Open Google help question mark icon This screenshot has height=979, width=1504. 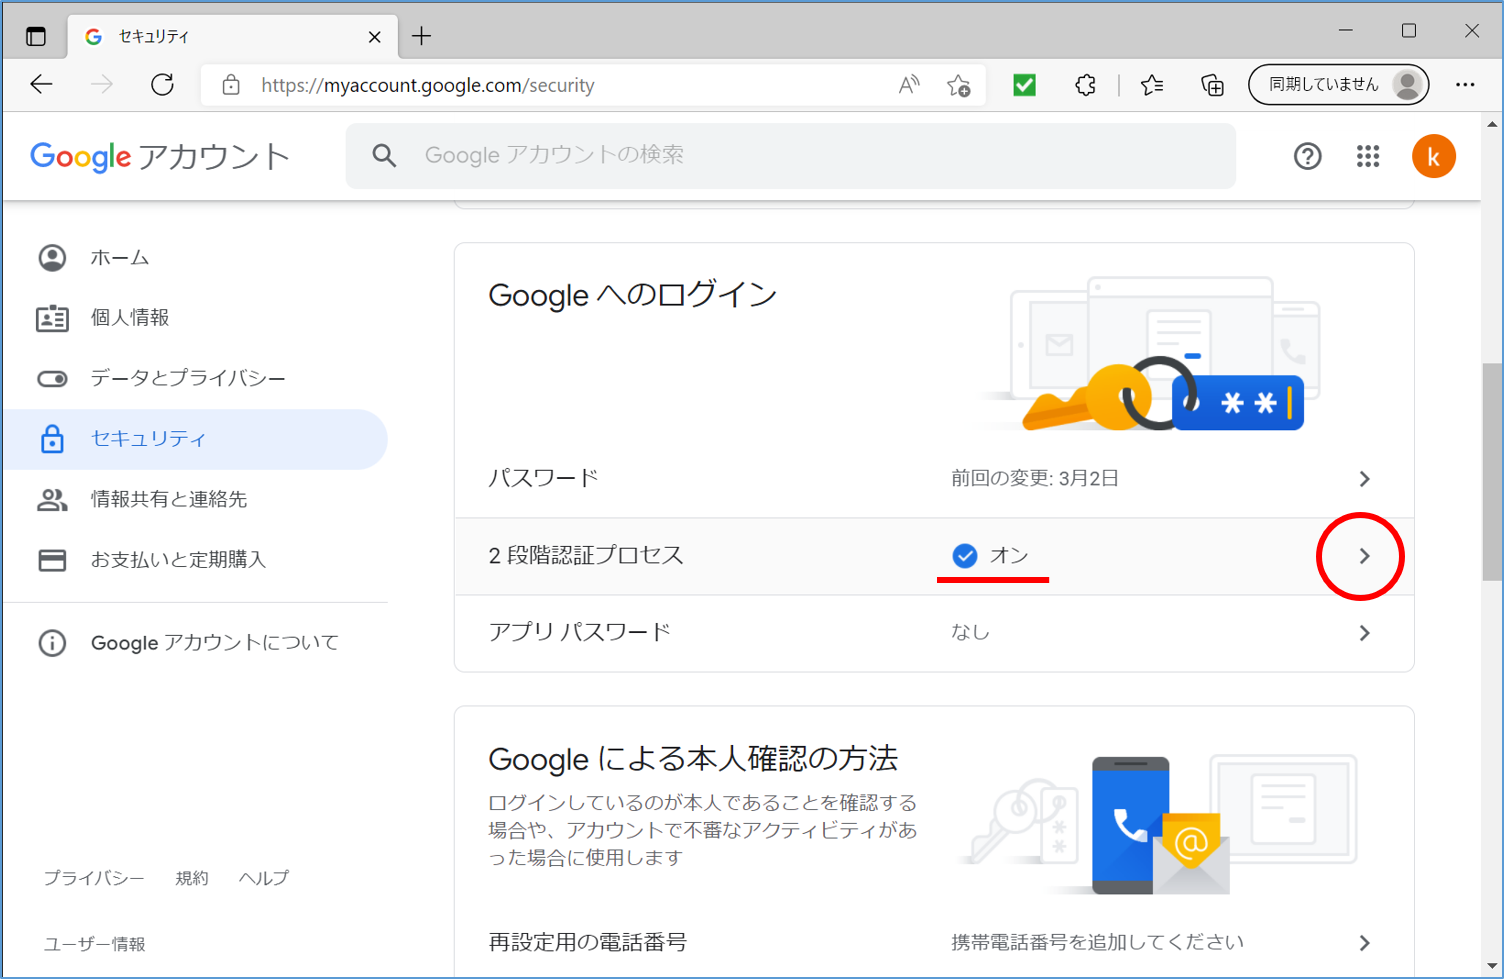(1307, 156)
